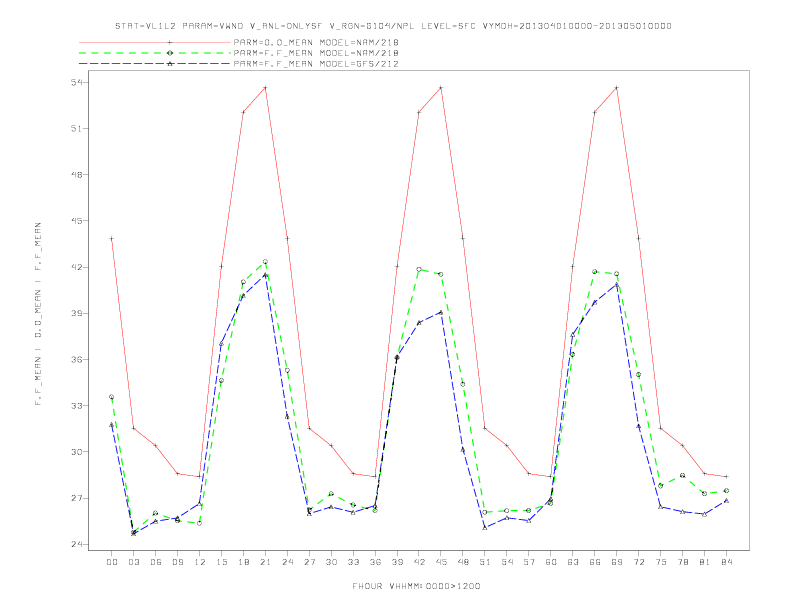Click x-axis forecast hour label 84
The image size is (792, 612).
pyautogui.click(x=726, y=562)
